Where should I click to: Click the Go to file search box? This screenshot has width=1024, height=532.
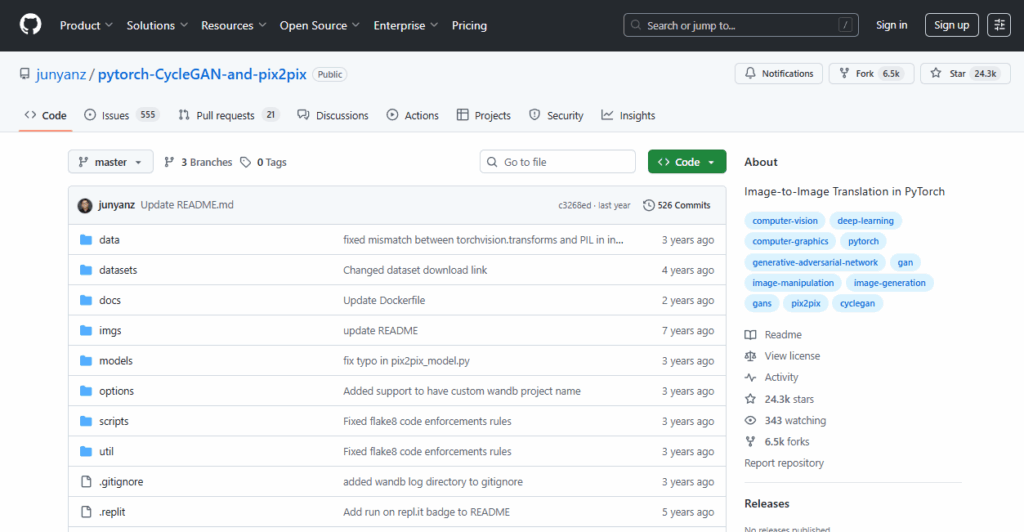click(x=557, y=162)
